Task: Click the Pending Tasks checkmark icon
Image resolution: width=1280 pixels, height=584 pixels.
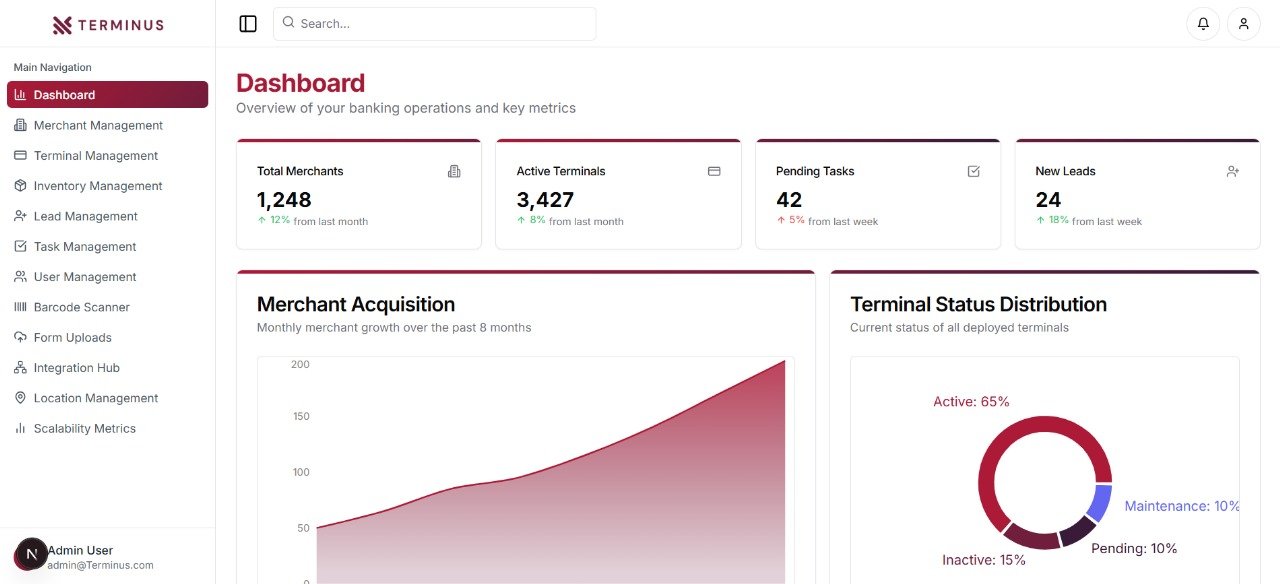Action: [974, 171]
